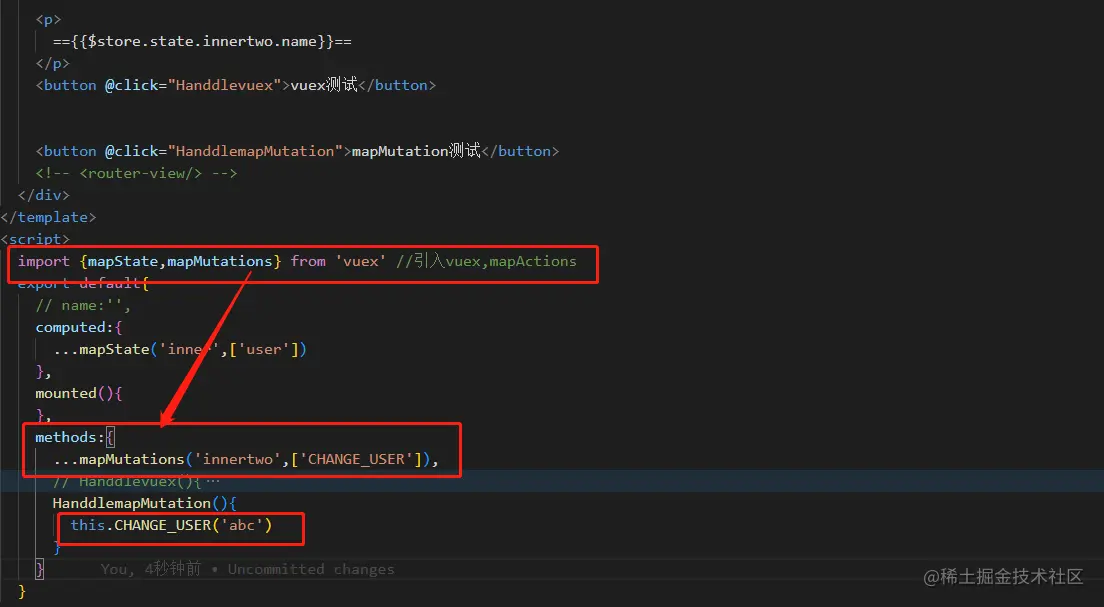
Task: Click the 'Uncommitted changes' git blame annotation
Action: point(311,569)
